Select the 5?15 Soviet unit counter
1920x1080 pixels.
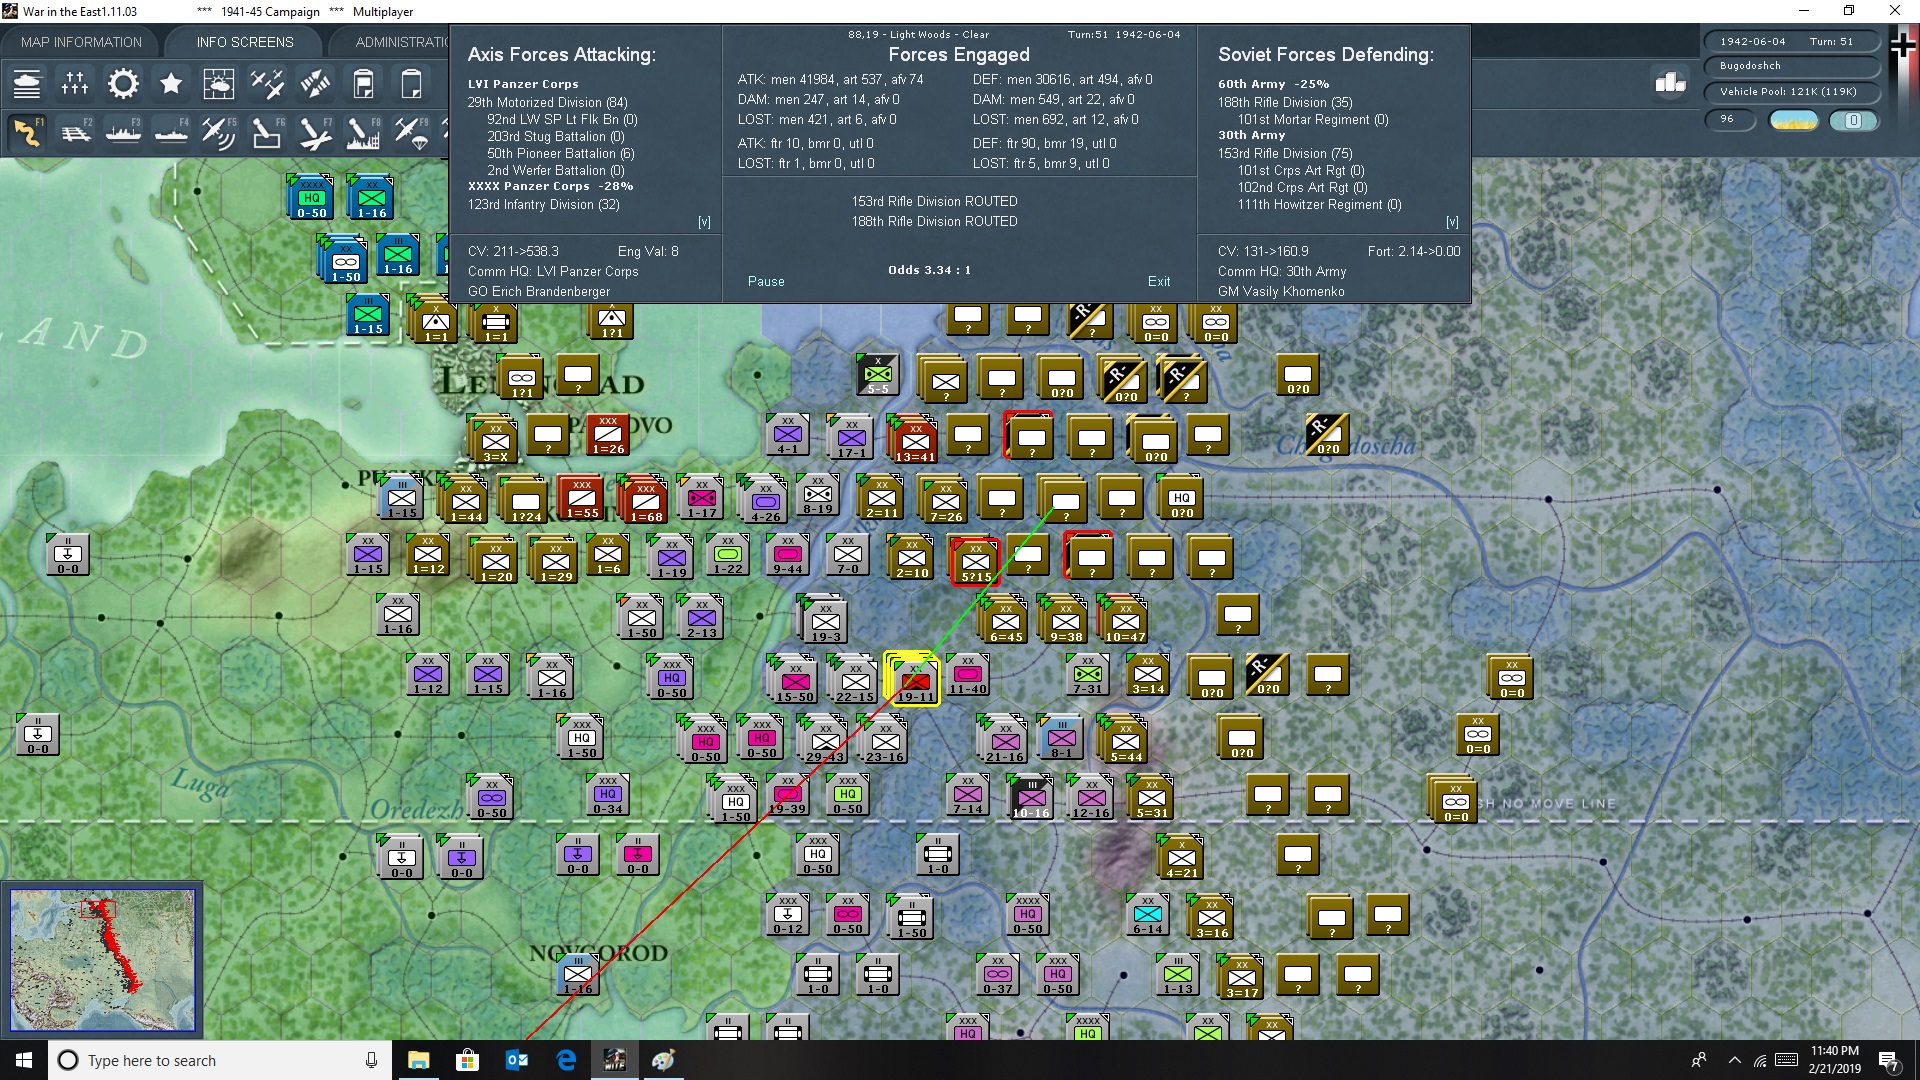point(976,560)
